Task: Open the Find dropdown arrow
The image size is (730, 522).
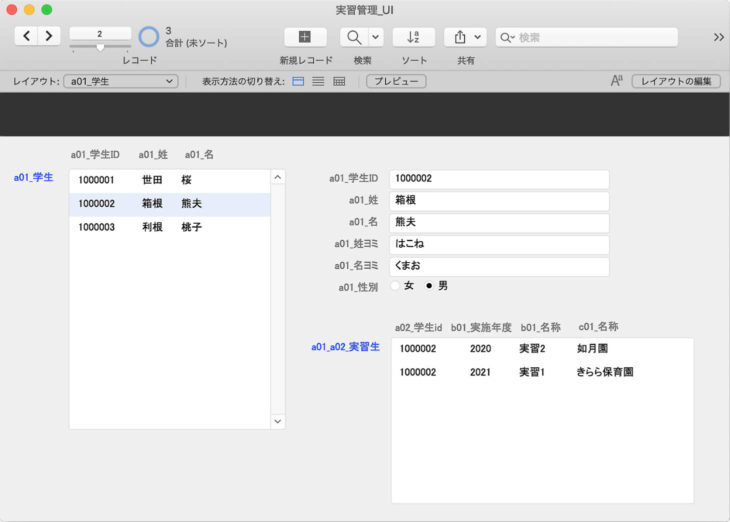Action: tap(376, 37)
